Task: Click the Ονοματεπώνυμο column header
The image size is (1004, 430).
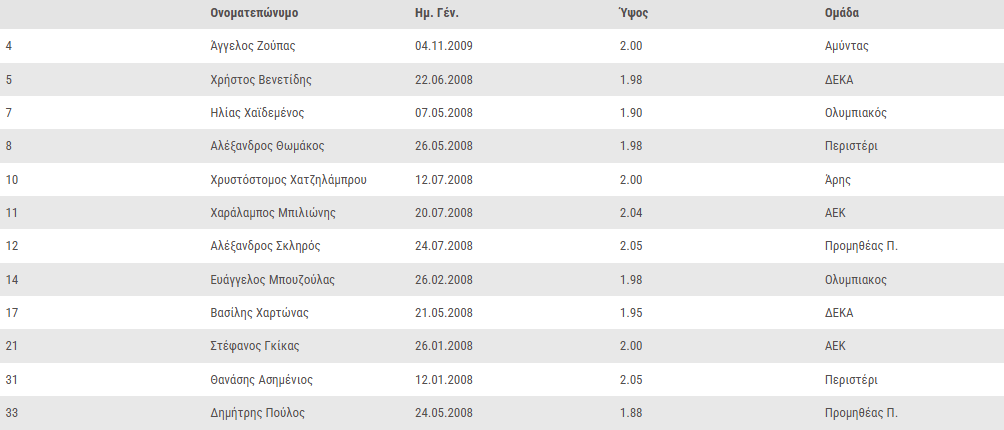Action: (x=254, y=13)
